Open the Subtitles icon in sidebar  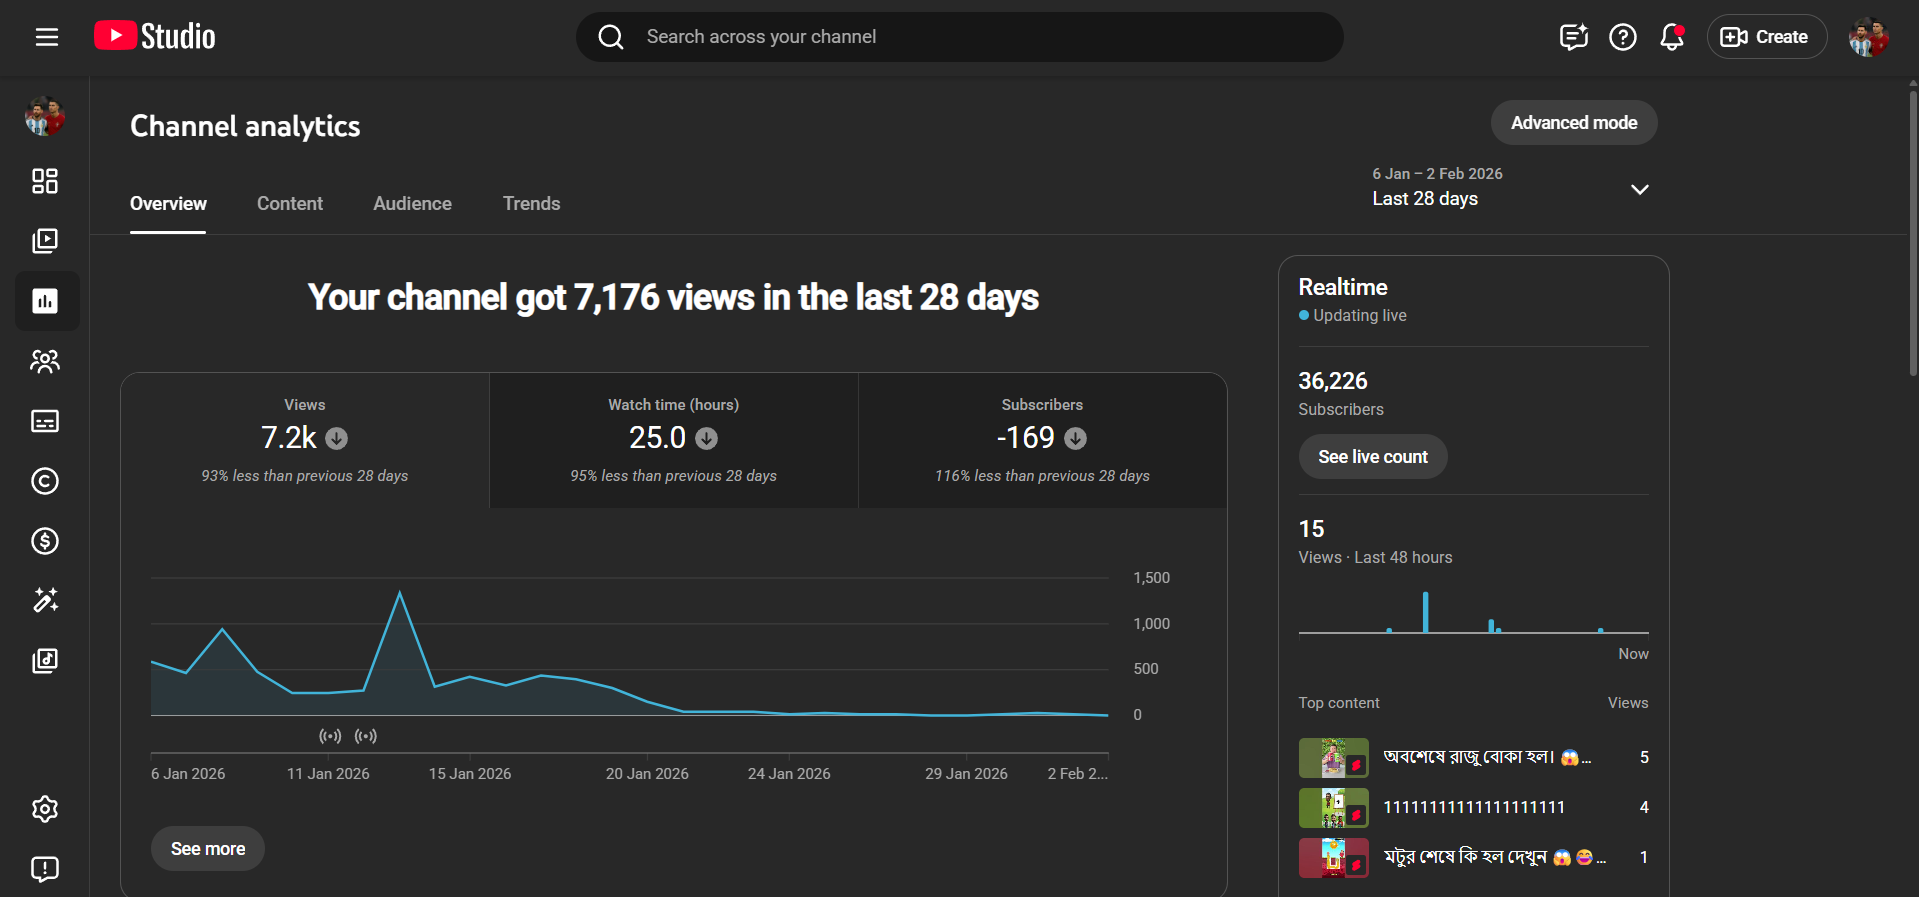[45, 421]
